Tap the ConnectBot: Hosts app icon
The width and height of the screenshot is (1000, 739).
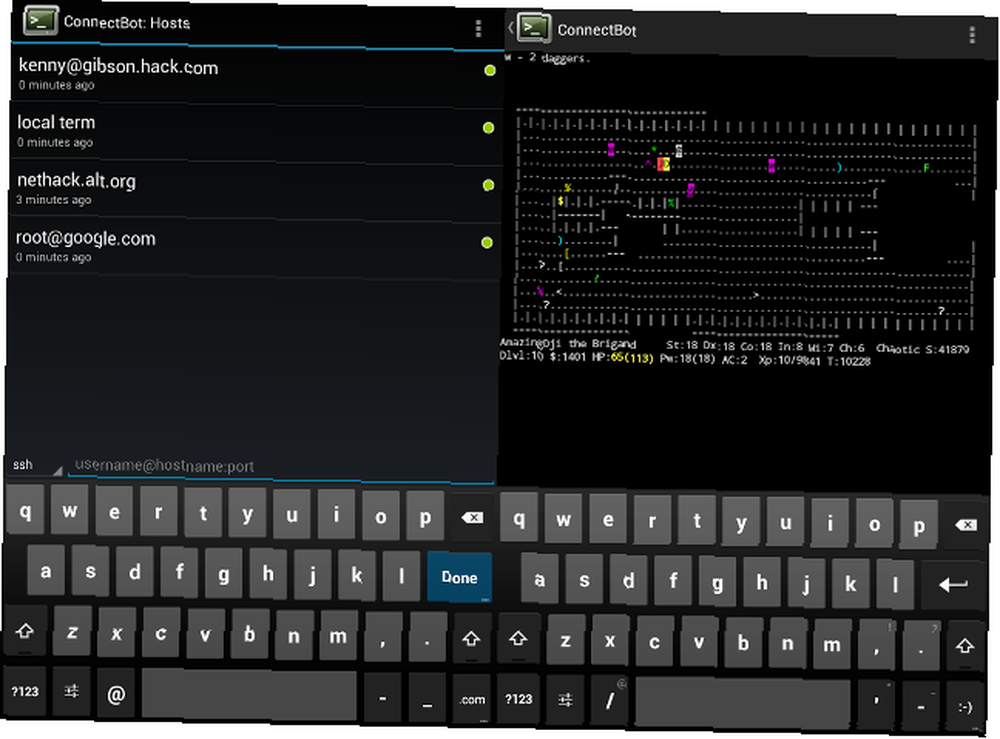[40, 21]
